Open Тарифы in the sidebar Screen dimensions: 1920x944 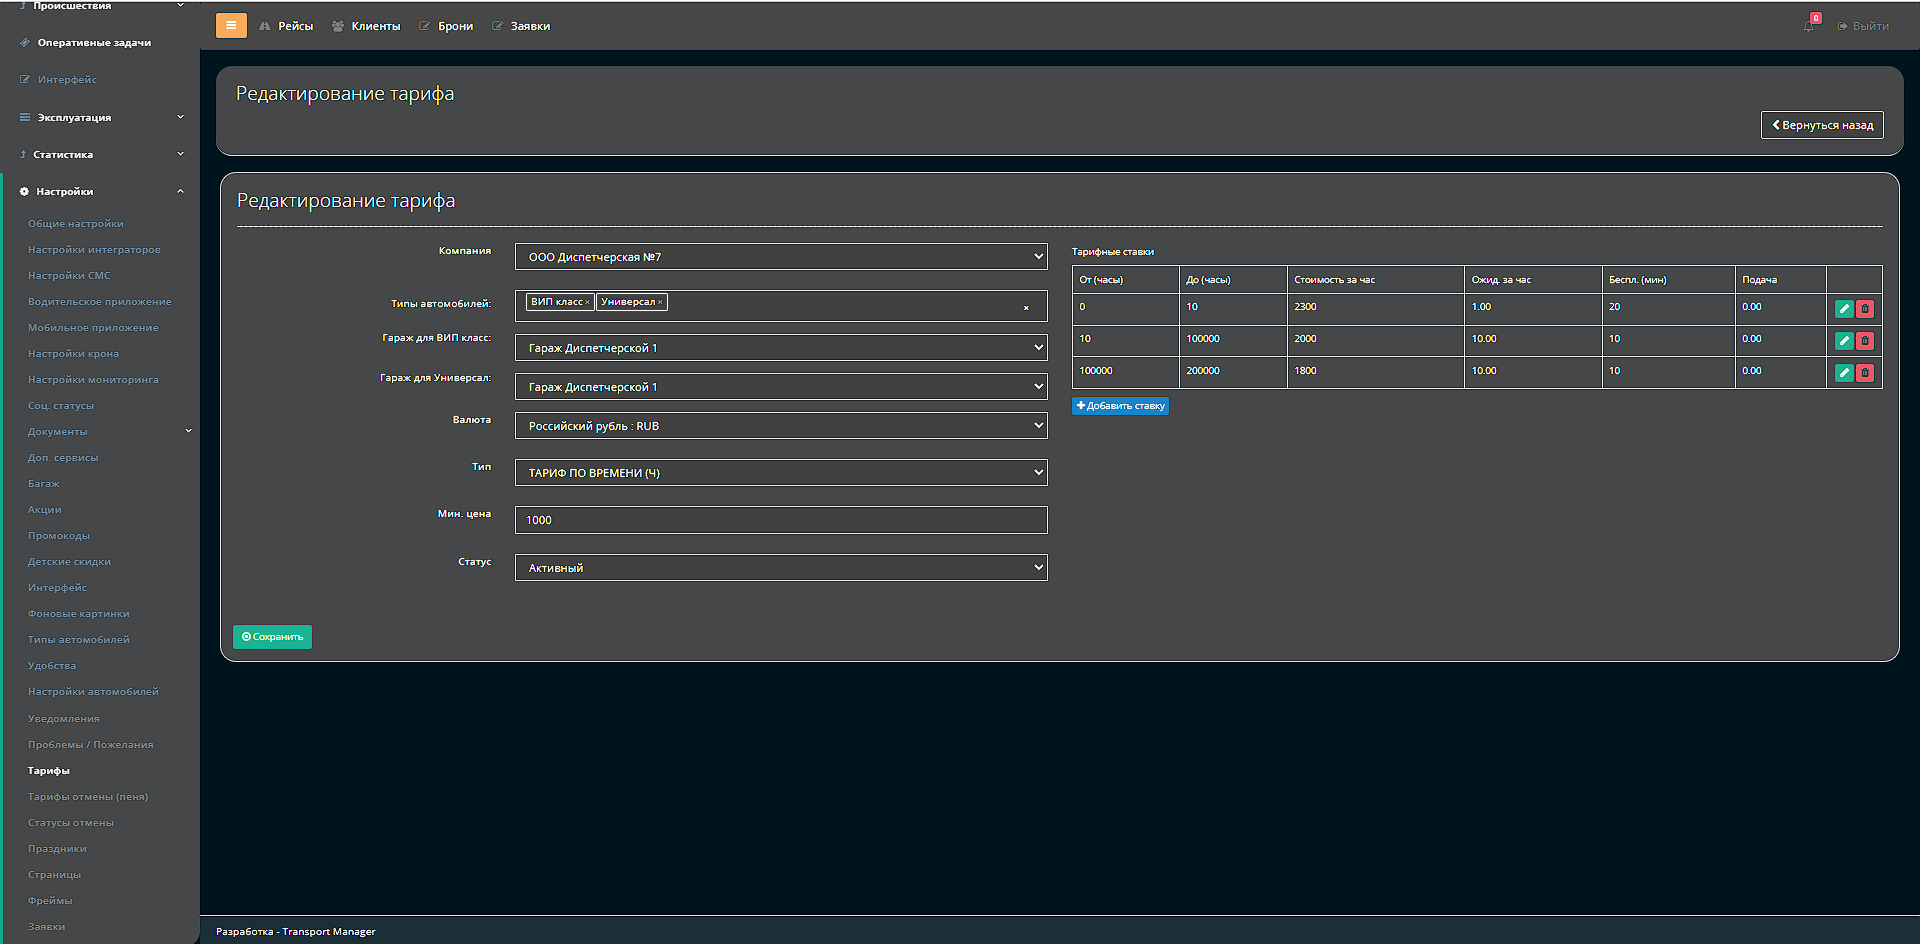point(49,771)
